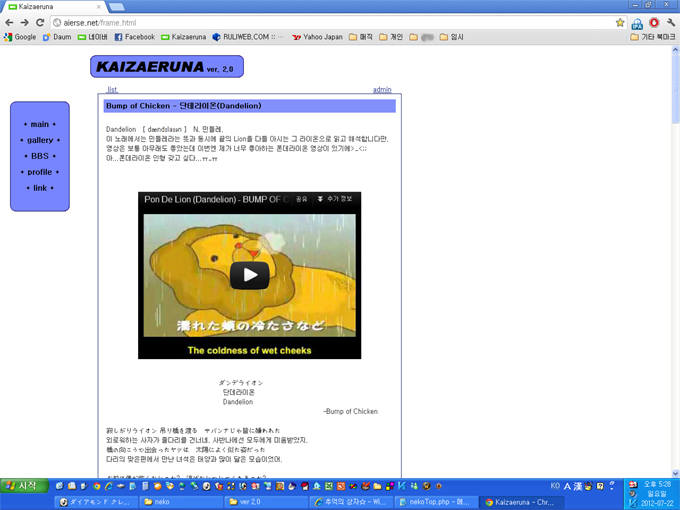
Task: Launch Internet Explorer from quick launch
Action: [109, 486]
